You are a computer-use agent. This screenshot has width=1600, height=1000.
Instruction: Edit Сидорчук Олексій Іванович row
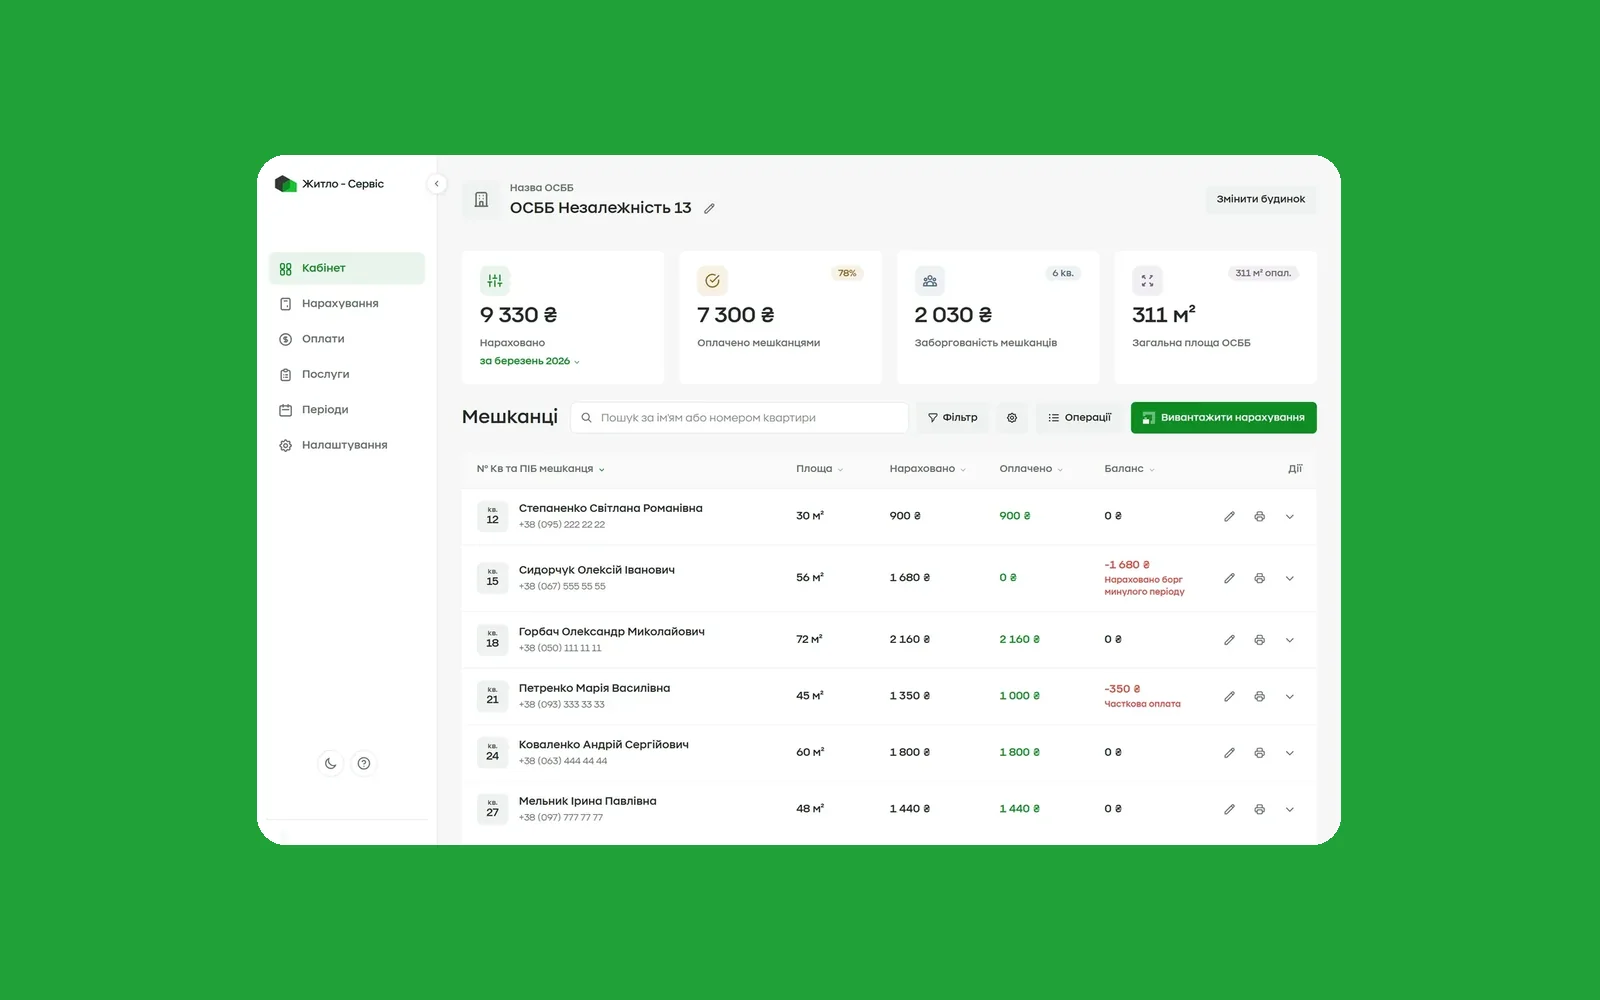1229,579
